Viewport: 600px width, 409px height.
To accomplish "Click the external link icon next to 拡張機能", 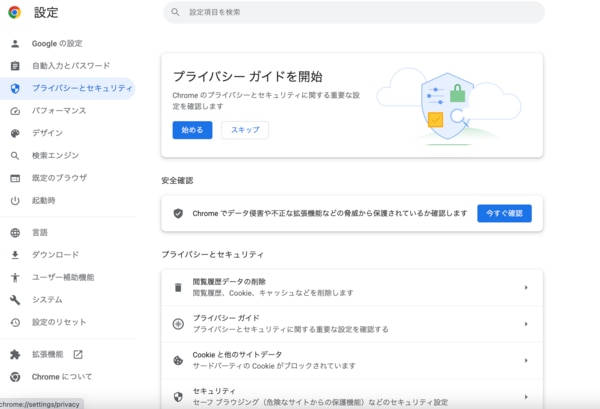I will click(78, 355).
